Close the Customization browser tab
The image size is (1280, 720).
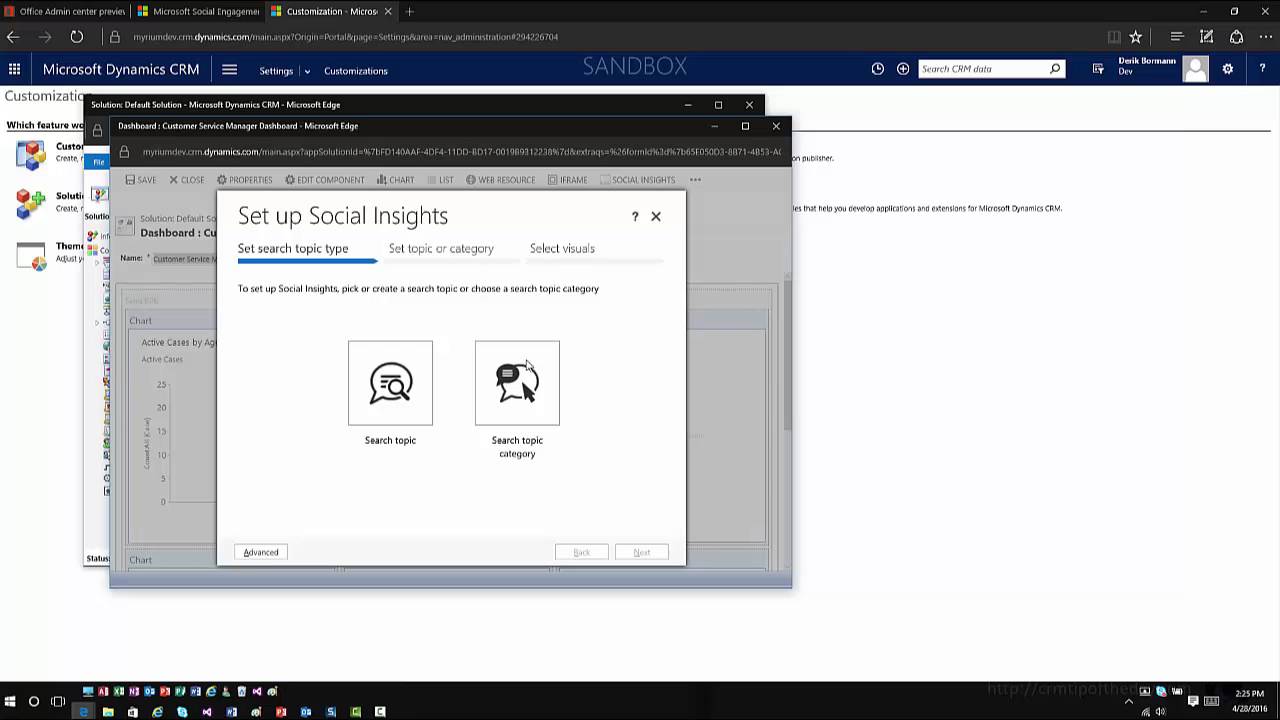[388, 11]
